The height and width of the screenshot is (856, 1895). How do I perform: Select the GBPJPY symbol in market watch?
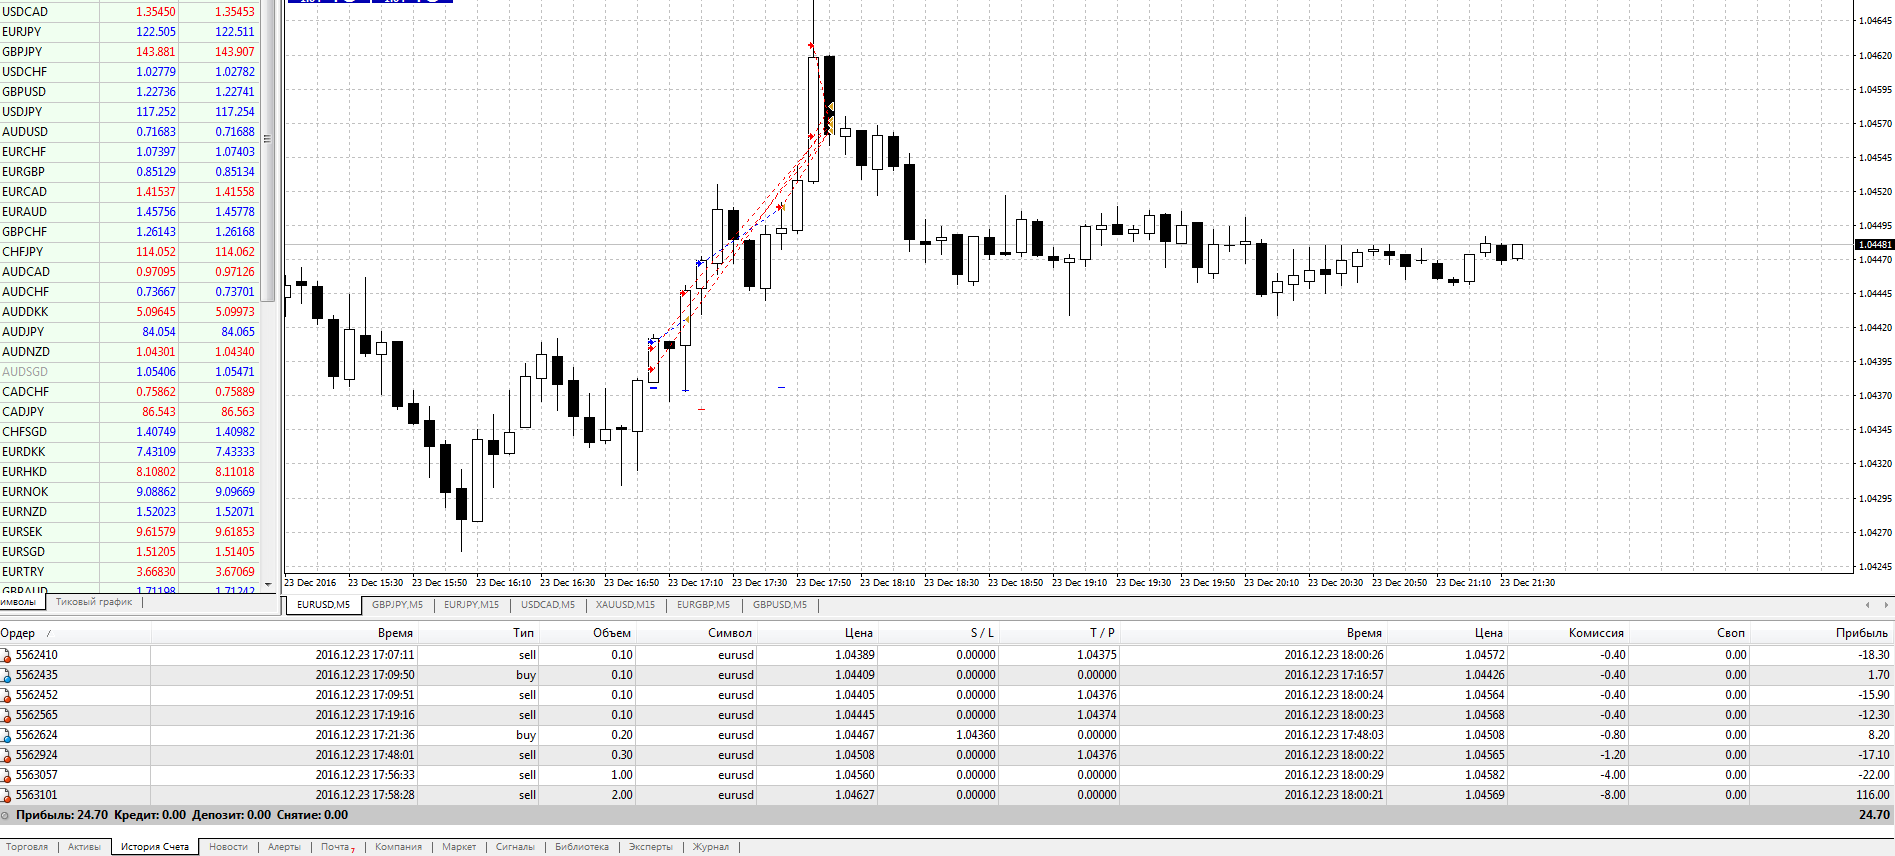(x=22, y=52)
